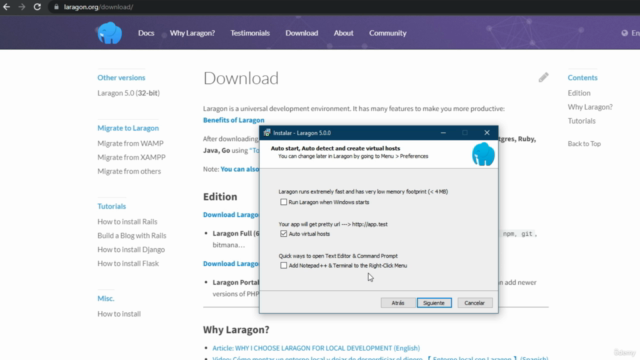The width and height of the screenshot is (640, 360).
Task: Click the browser forward arrow
Action: click(x=22, y=7)
